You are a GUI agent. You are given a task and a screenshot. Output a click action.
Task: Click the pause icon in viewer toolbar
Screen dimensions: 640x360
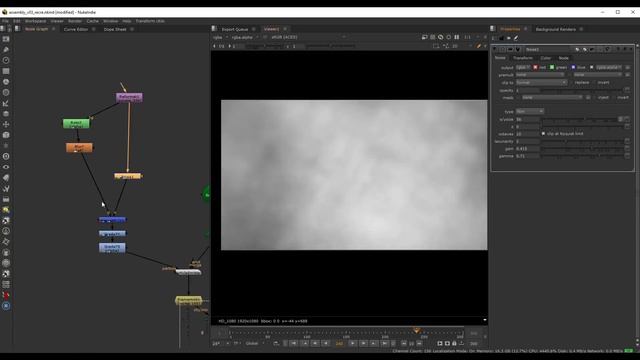click(x=457, y=37)
